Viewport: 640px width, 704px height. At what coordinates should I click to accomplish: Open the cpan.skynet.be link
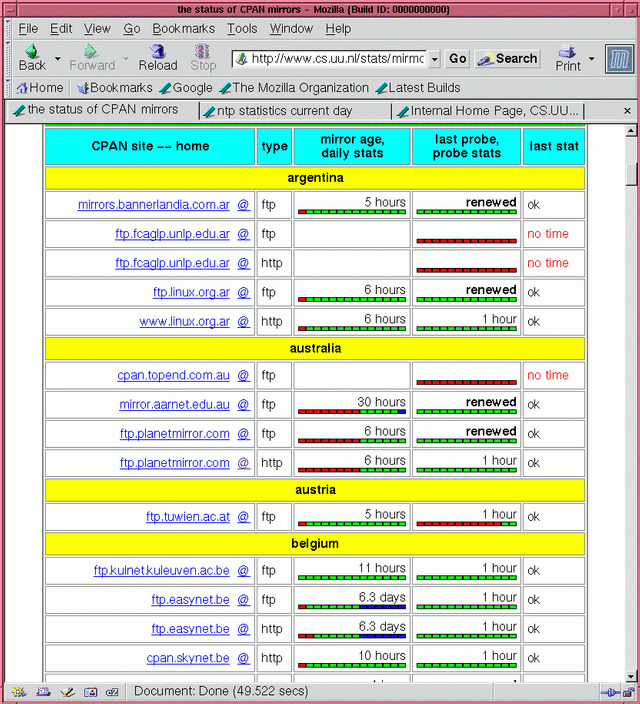(x=188, y=658)
